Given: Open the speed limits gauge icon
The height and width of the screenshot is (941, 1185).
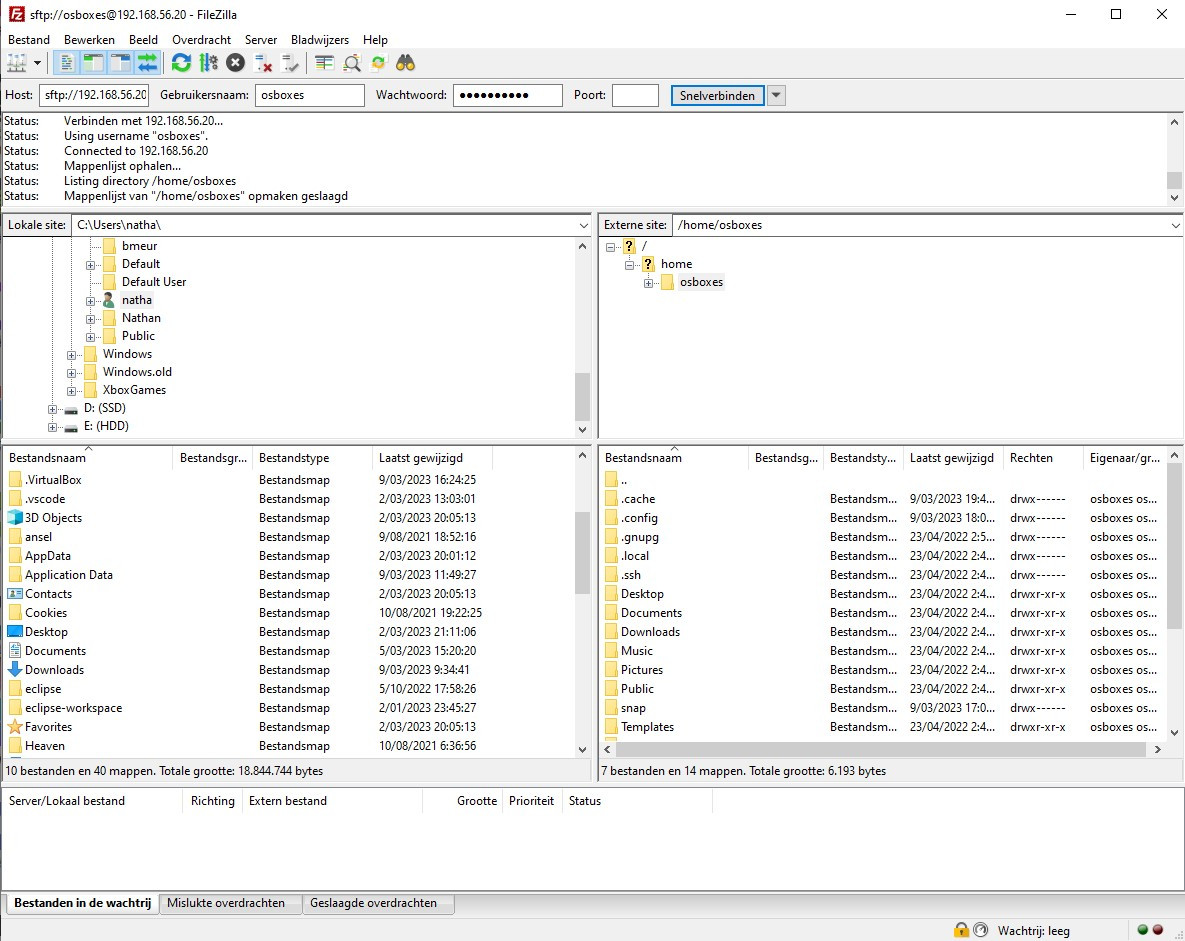Looking at the screenshot, I should click(980, 930).
